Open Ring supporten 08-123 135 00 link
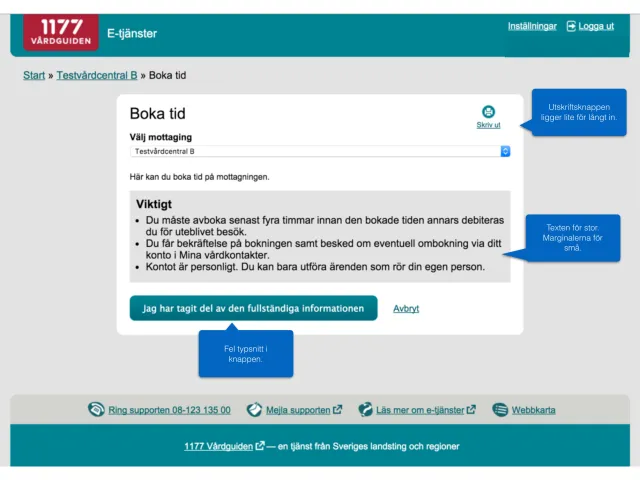The image size is (640, 480). coord(169,410)
